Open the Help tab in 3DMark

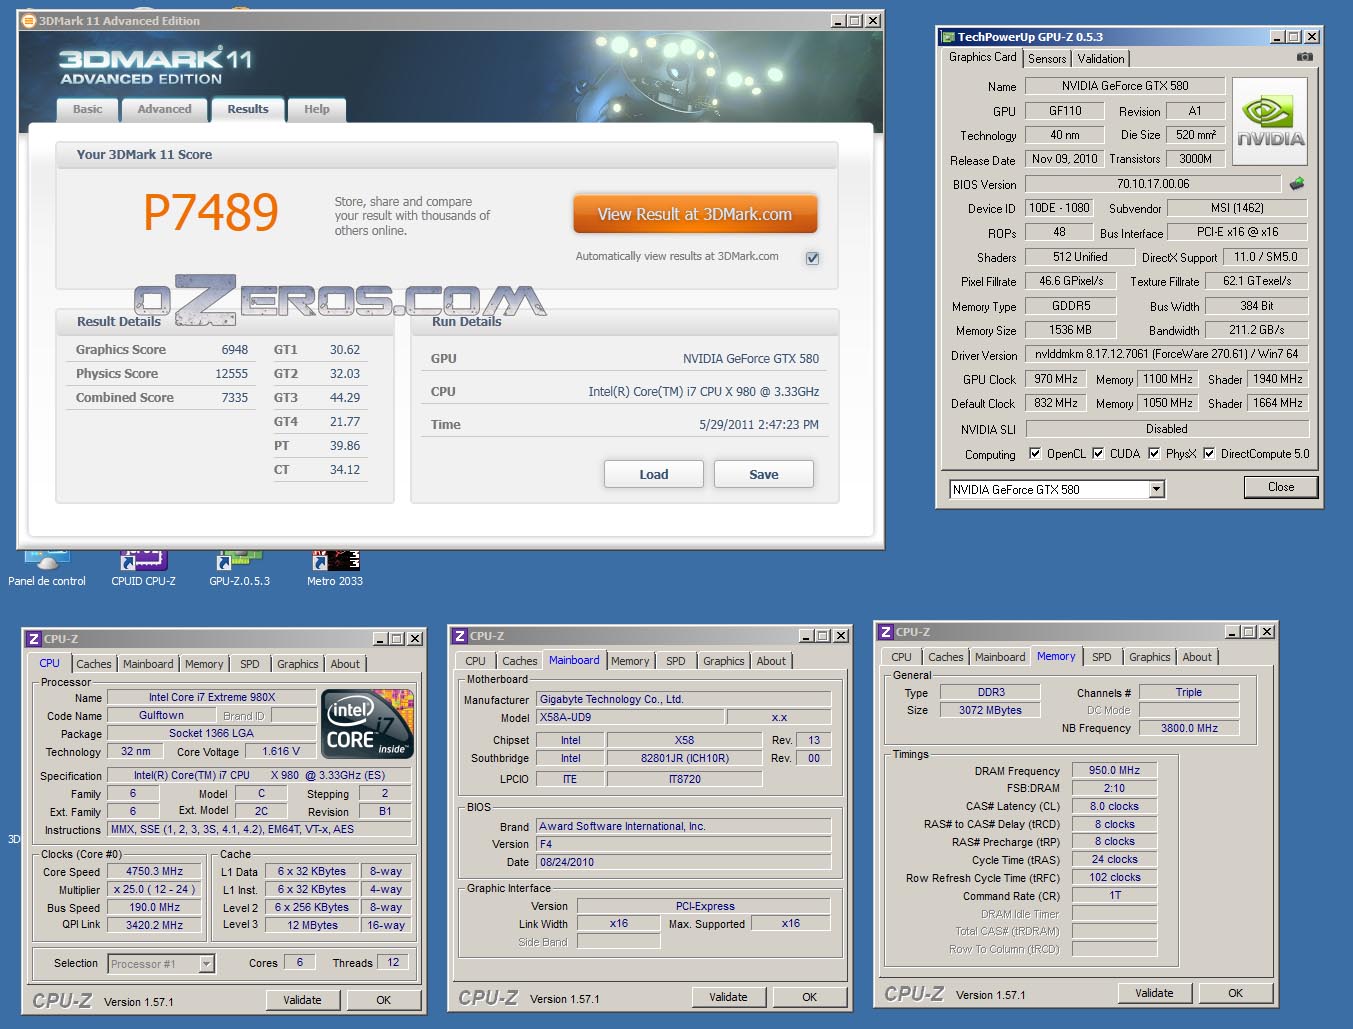pyautogui.click(x=316, y=109)
